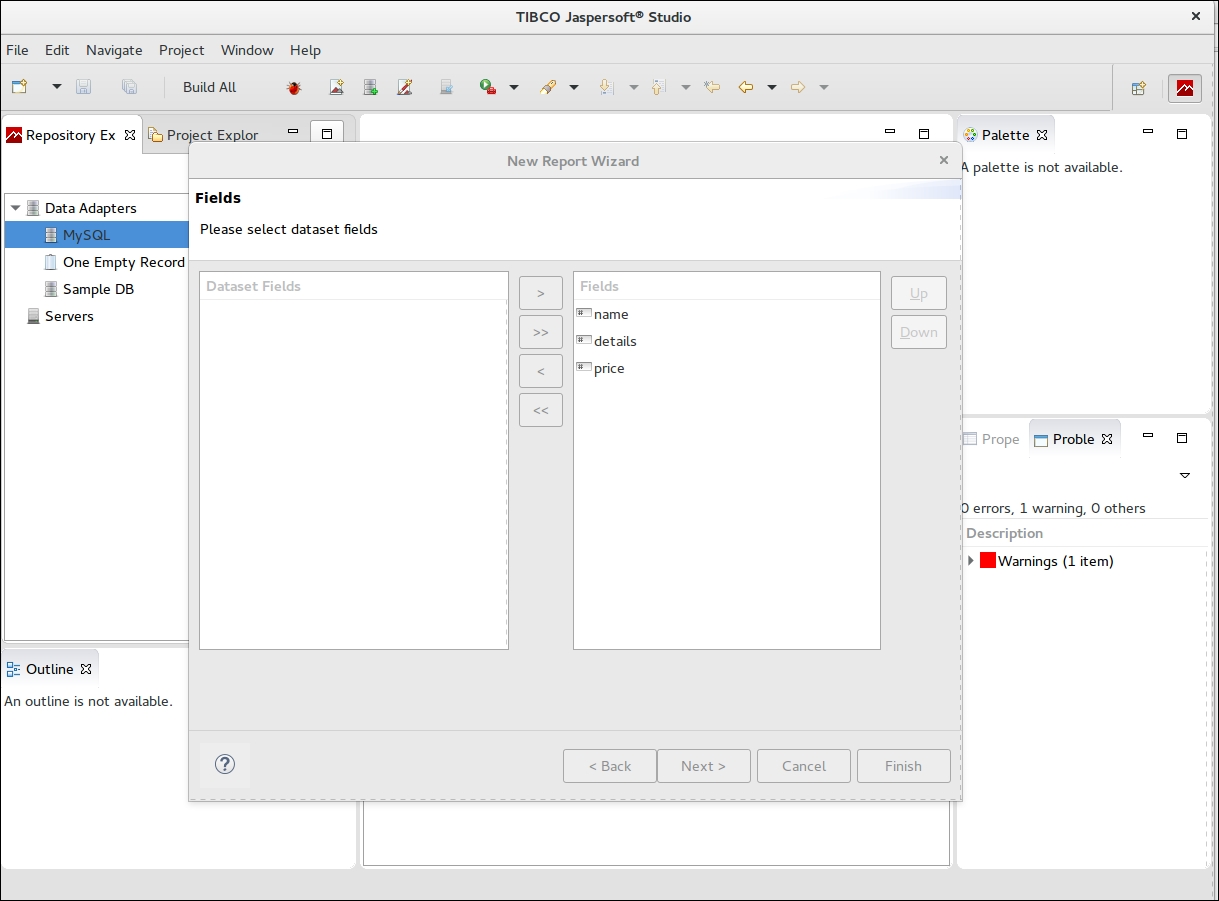The width and height of the screenshot is (1219, 901).
Task: Open the Back navigation history dropdown
Action: tap(772, 87)
